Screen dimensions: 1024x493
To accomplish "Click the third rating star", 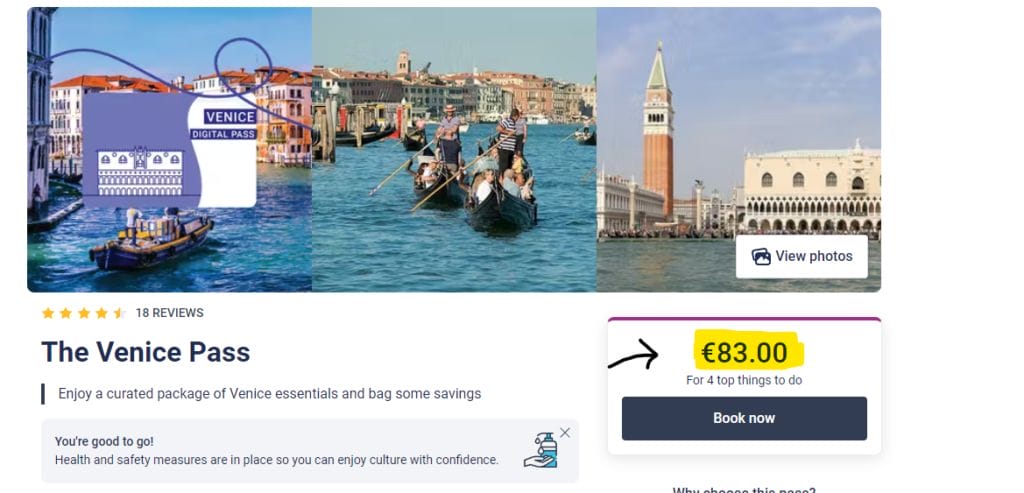I will click(84, 313).
